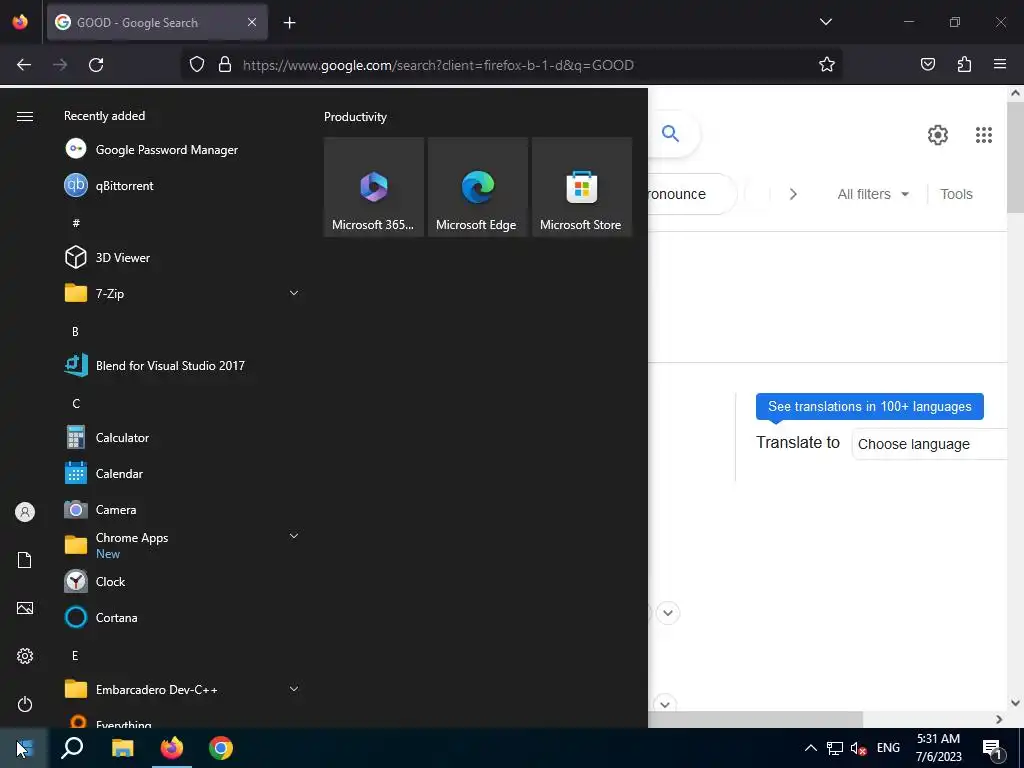Screen dimensions: 1024x768
Task: Click the Google search magnifier button
Action: (671, 133)
